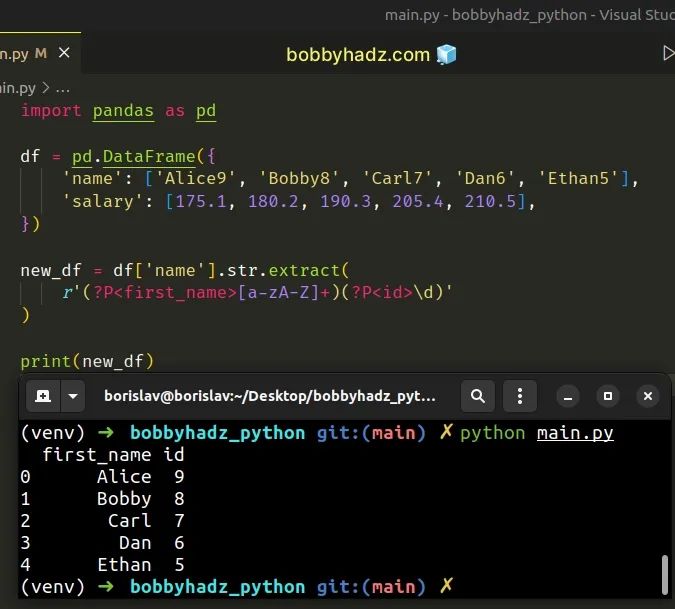
Task: Maximize the terminal window
Action: tap(608, 396)
